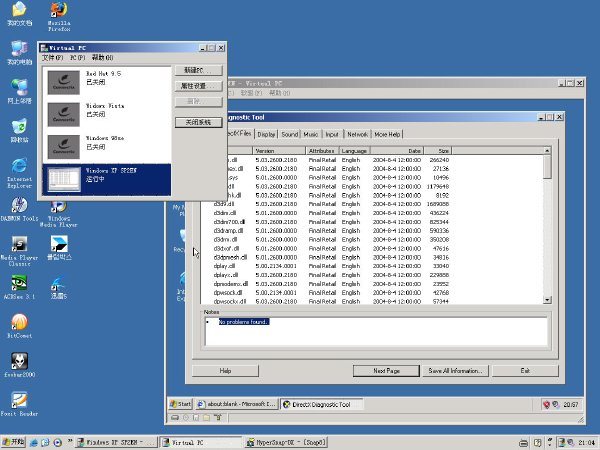
Task: Select the running Windows XP SP2EN machine
Action: (107, 179)
